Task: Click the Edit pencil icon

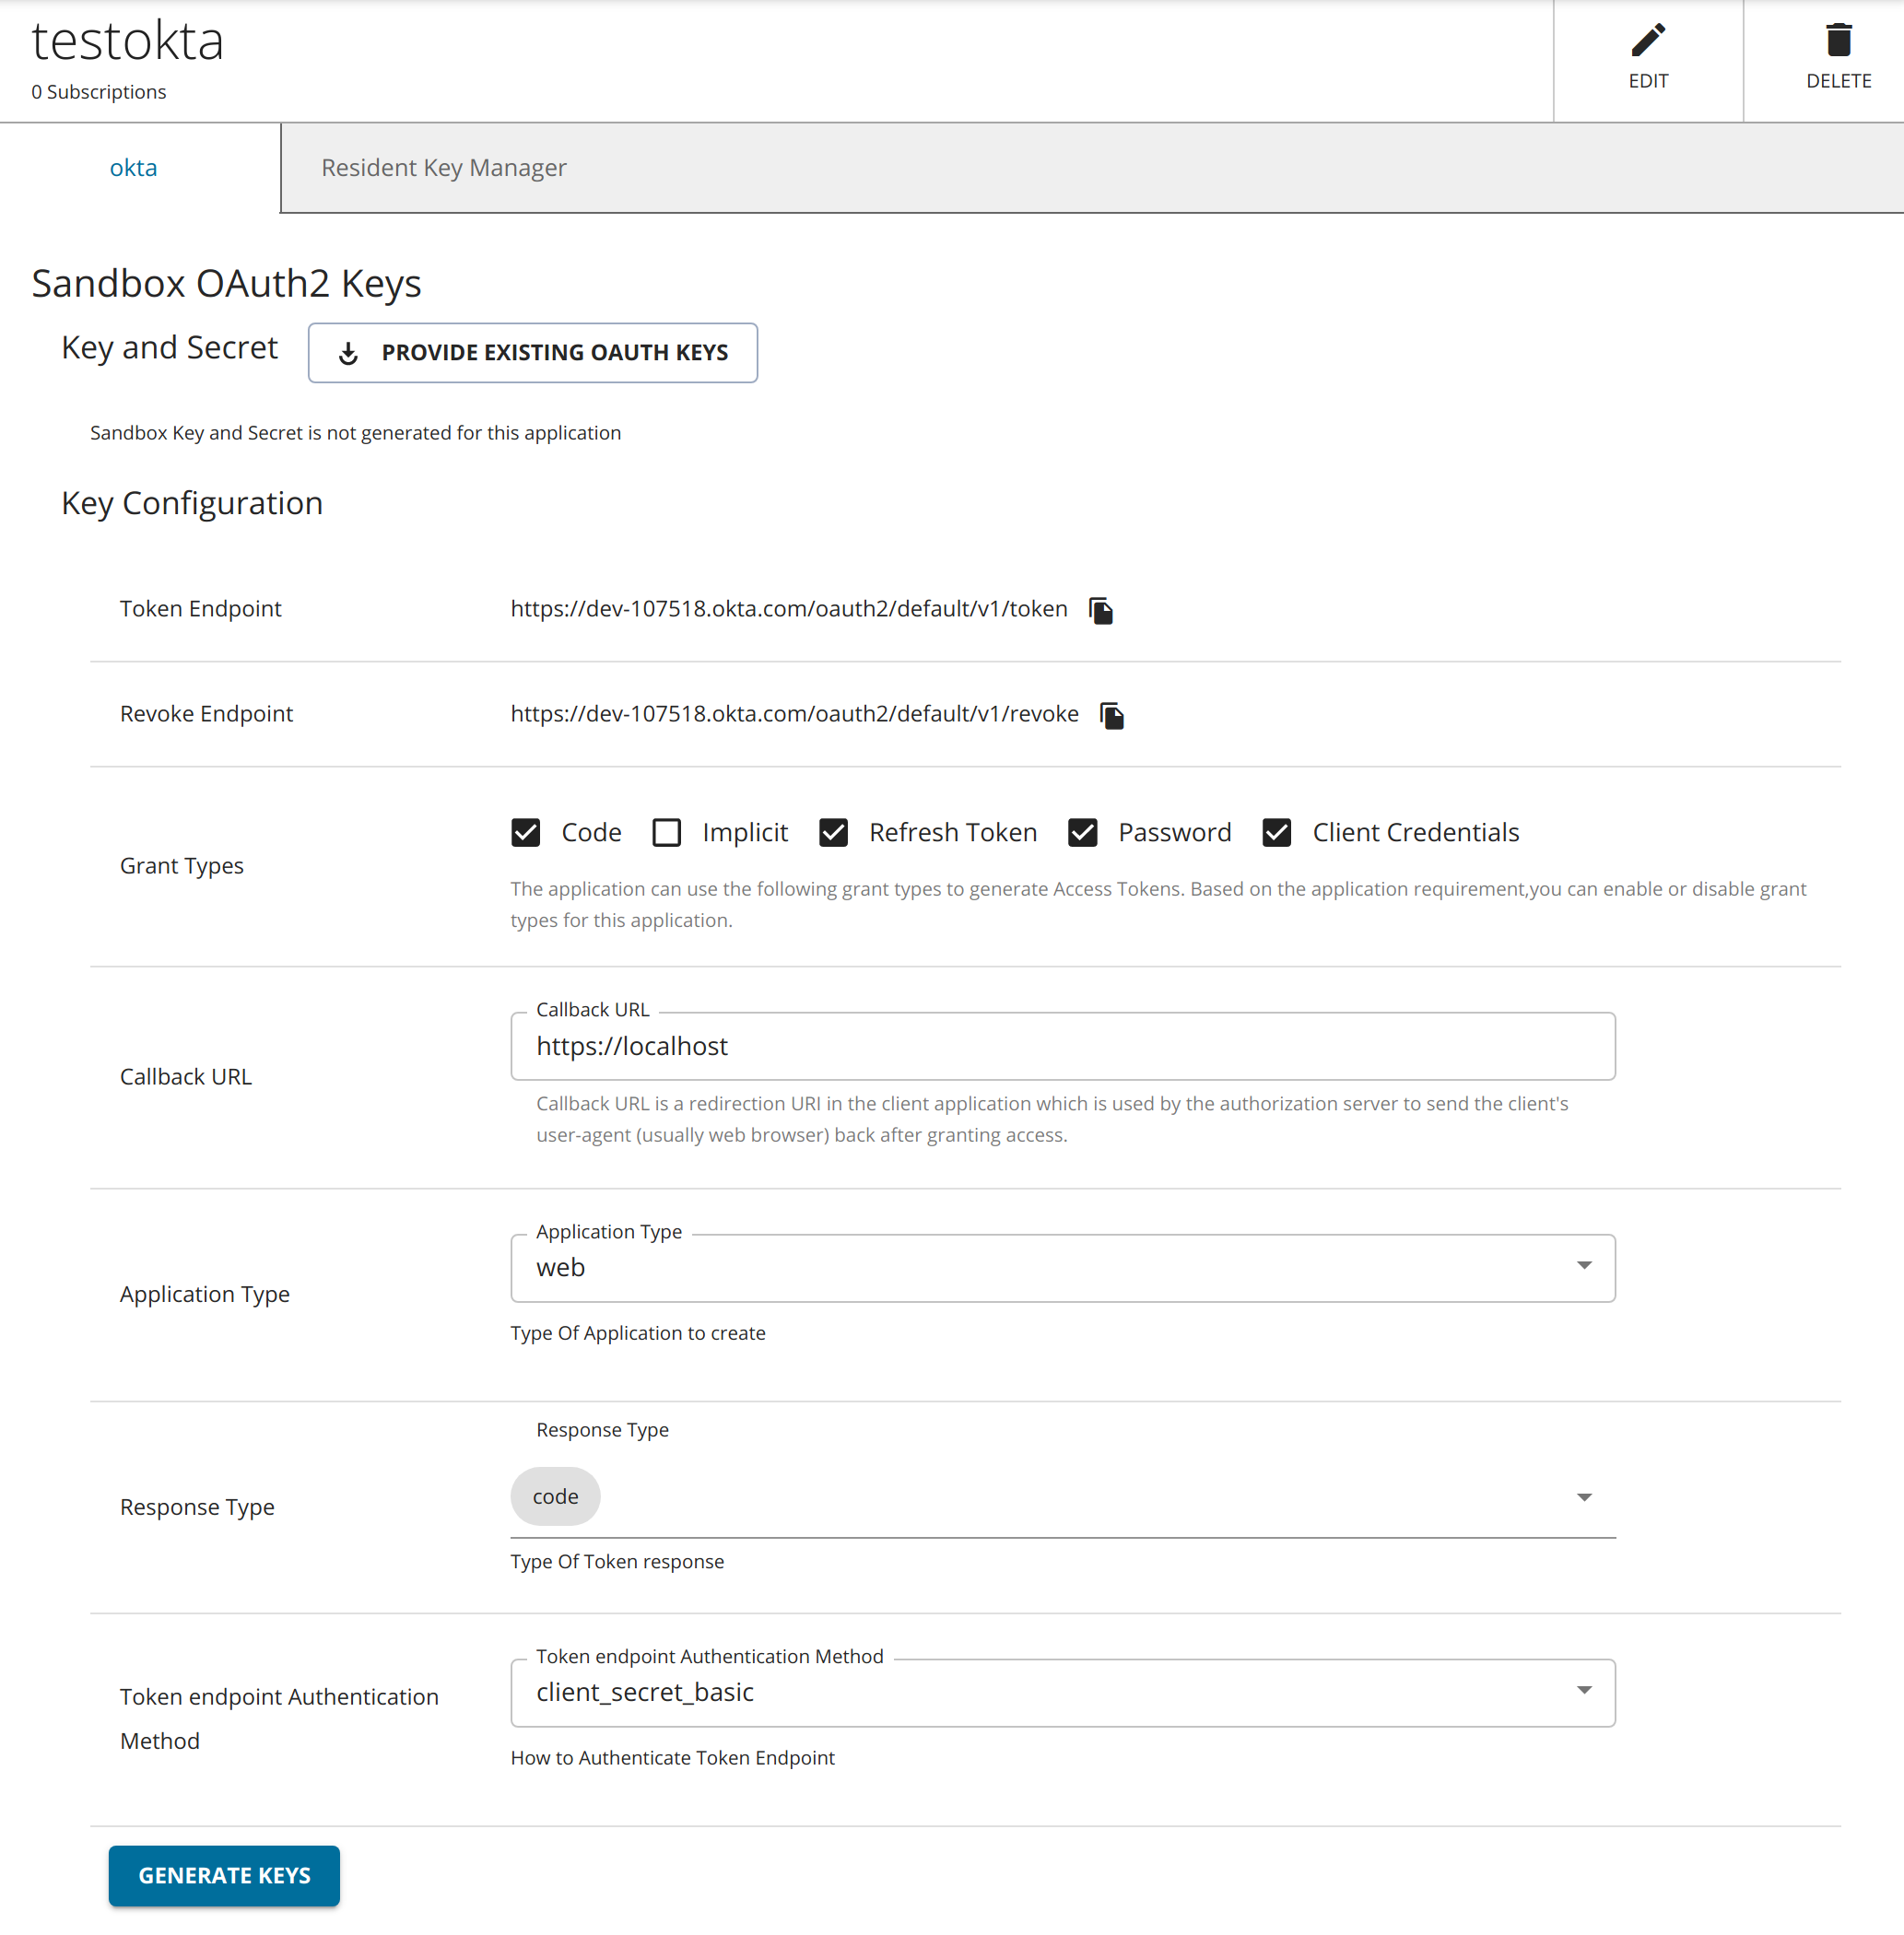Action: [x=1648, y=42]
